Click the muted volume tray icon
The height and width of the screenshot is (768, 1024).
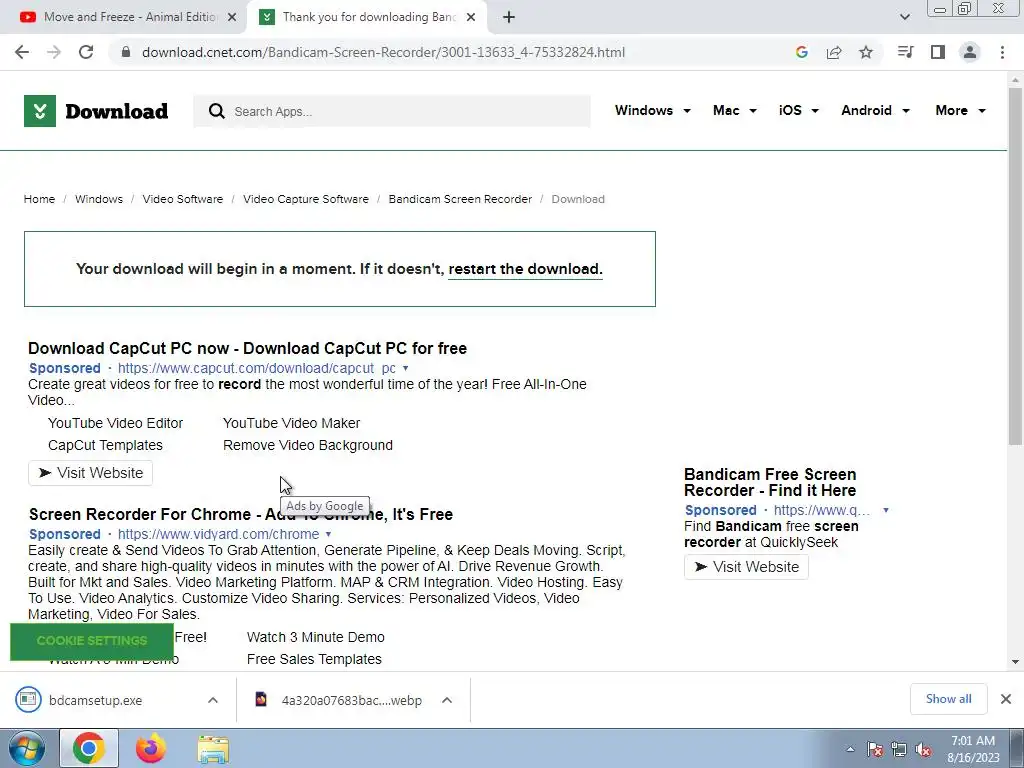tap(923, 750)
